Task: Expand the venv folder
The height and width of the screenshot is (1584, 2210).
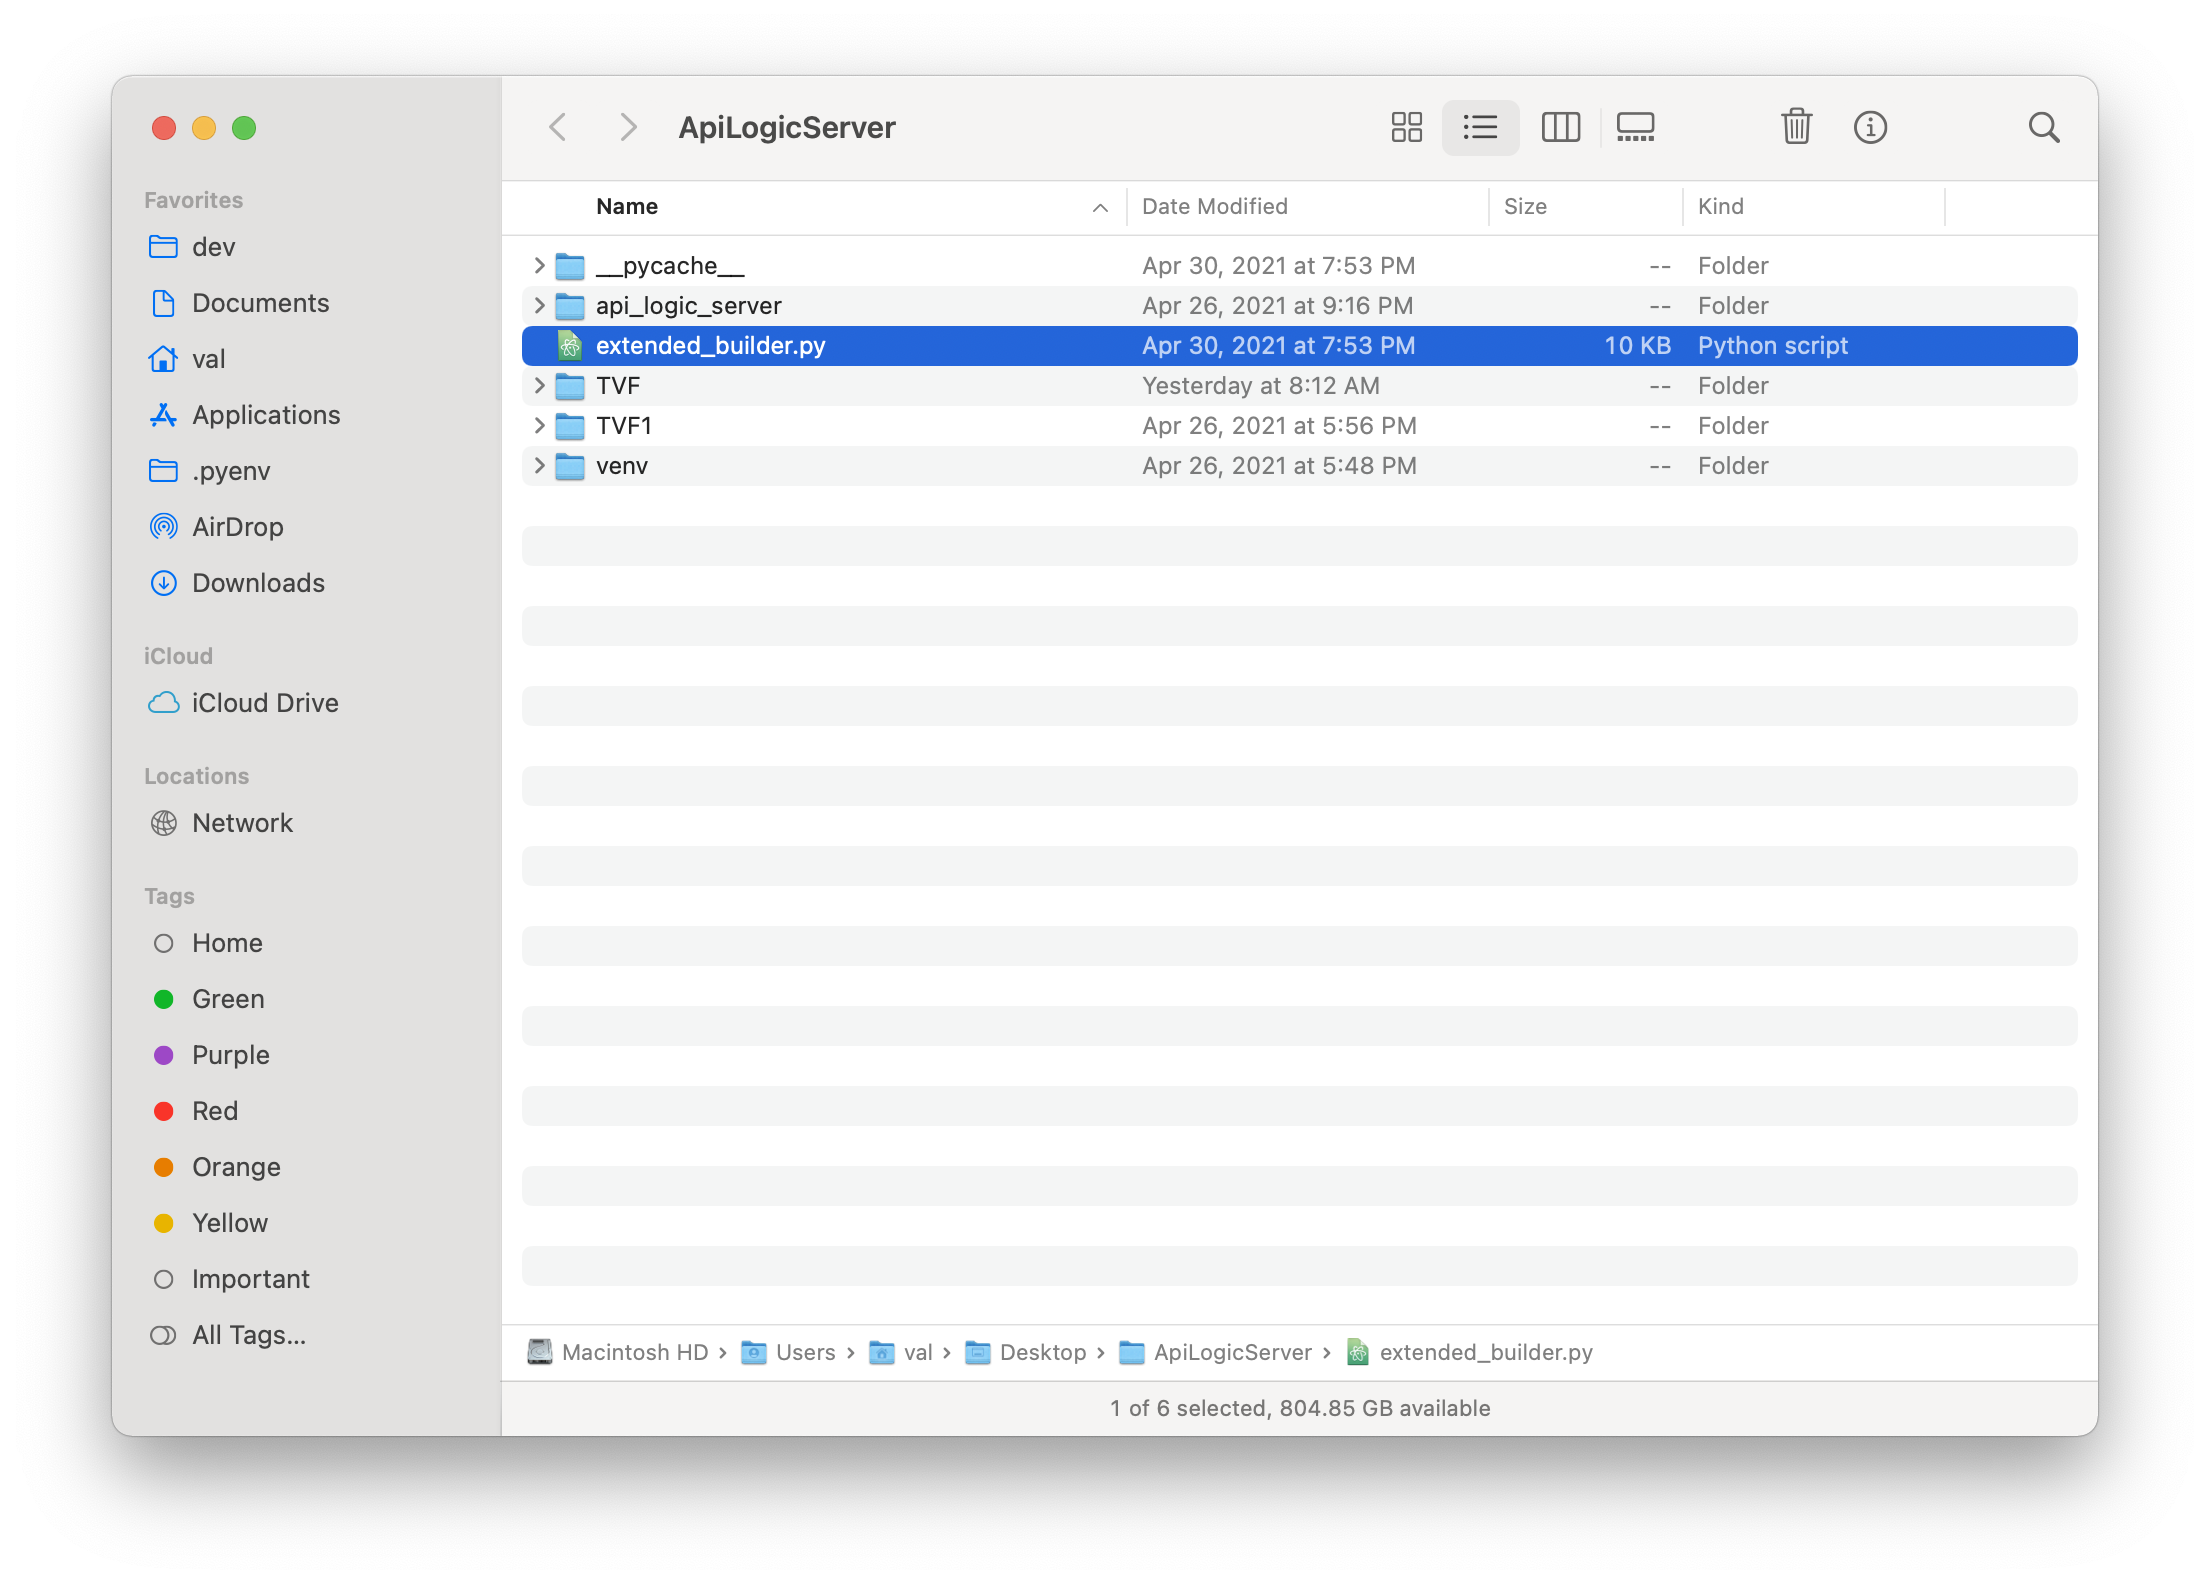Action: coord(539,465)
